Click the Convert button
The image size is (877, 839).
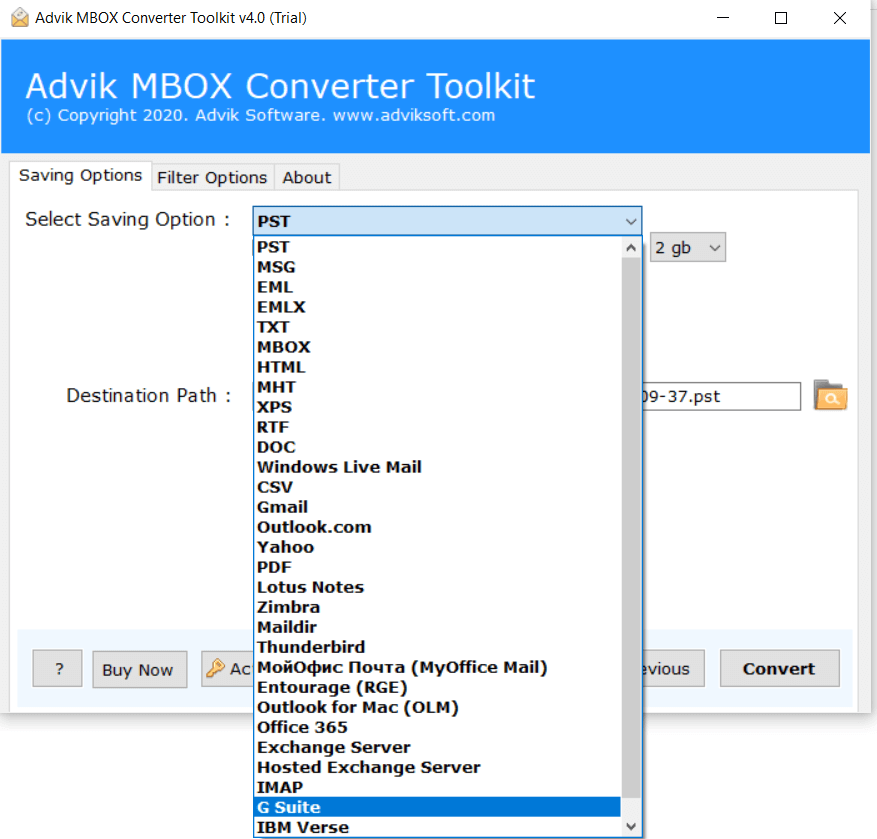(x=779, y=668)
